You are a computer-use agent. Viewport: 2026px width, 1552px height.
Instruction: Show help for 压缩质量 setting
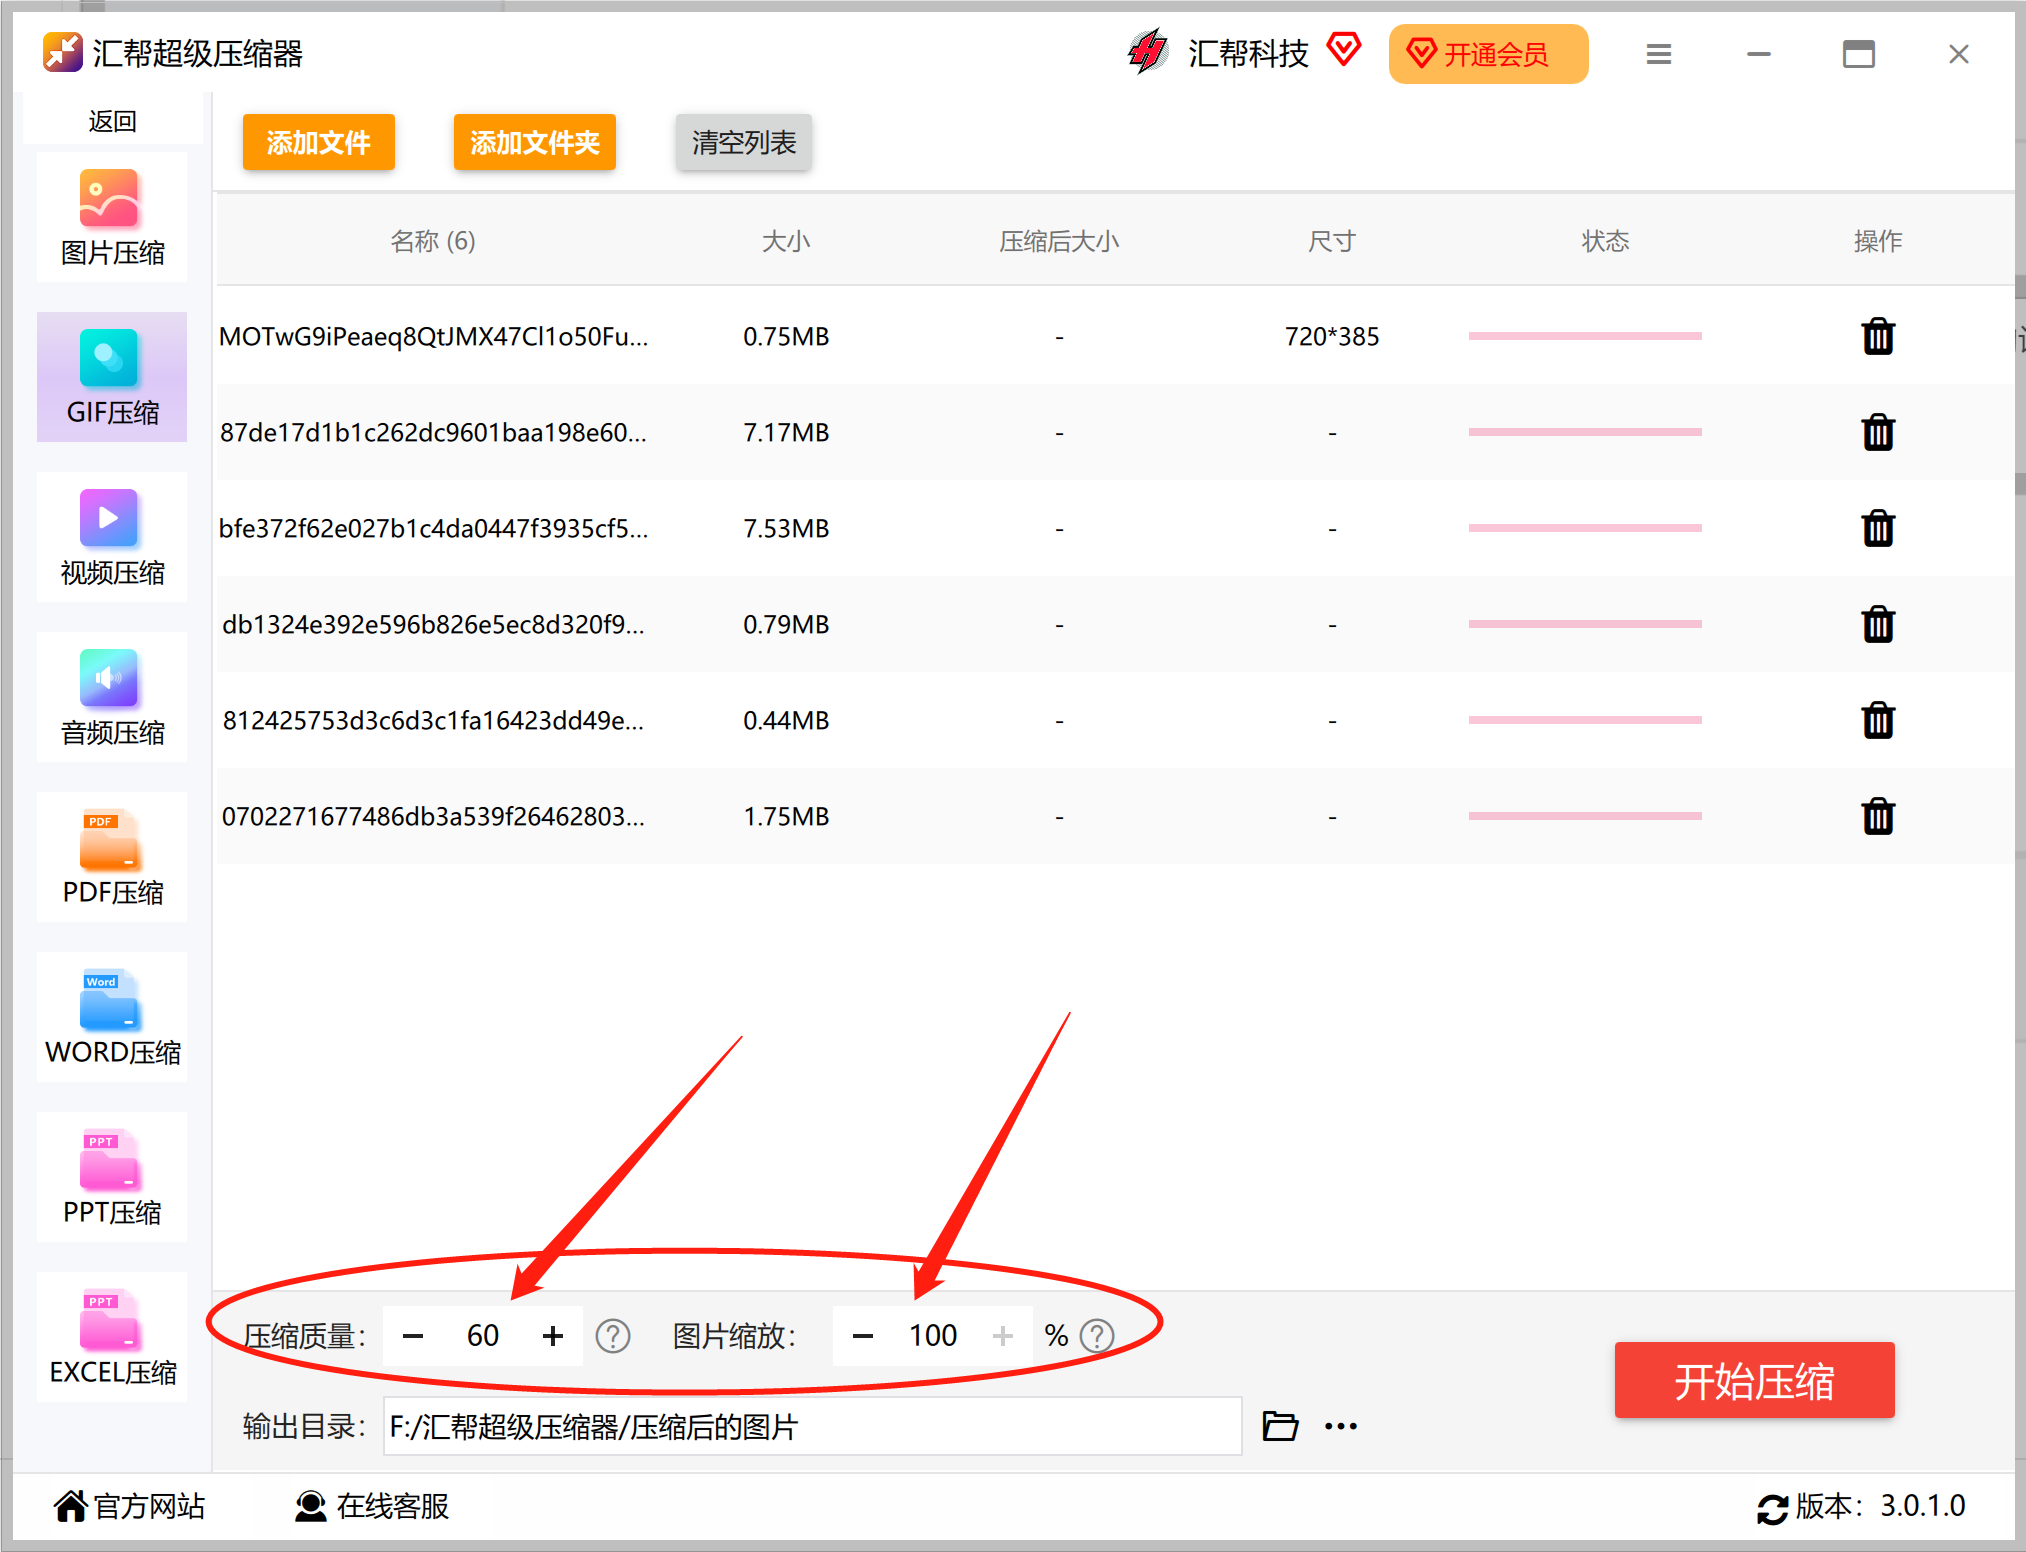(613, 1335)
